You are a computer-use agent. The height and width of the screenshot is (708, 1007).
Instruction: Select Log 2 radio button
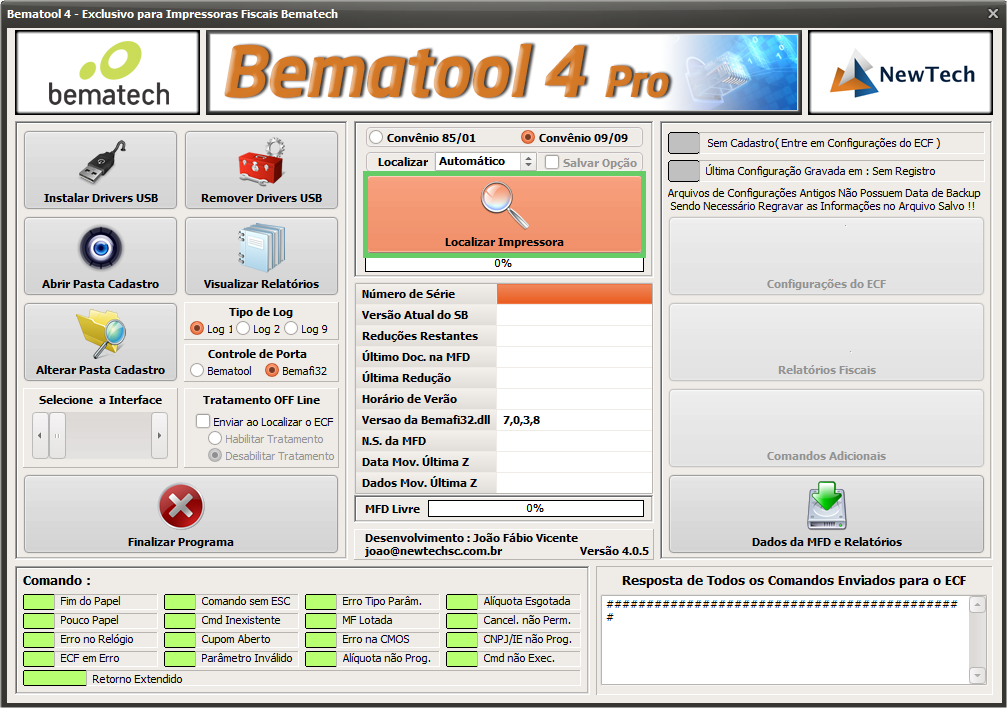pos(243,328)
